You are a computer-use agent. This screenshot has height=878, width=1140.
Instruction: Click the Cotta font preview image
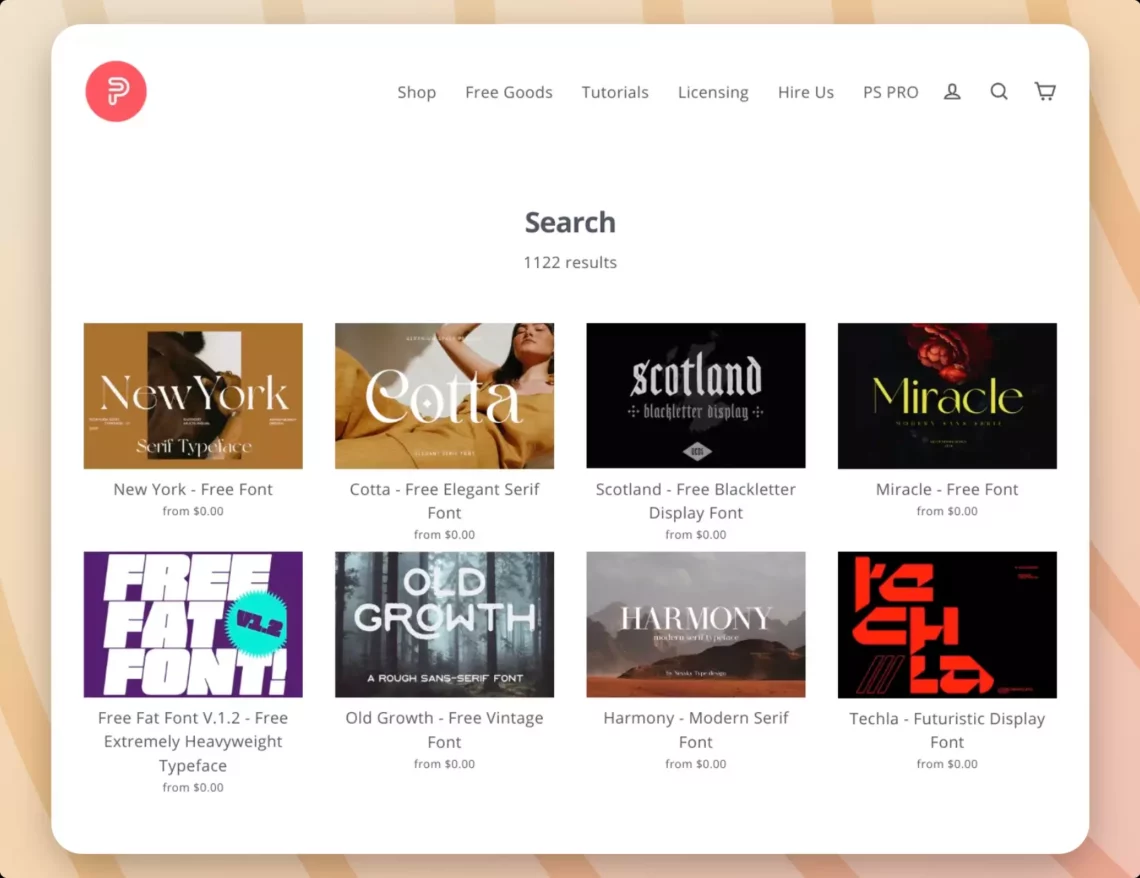click(x=444, y=395)
